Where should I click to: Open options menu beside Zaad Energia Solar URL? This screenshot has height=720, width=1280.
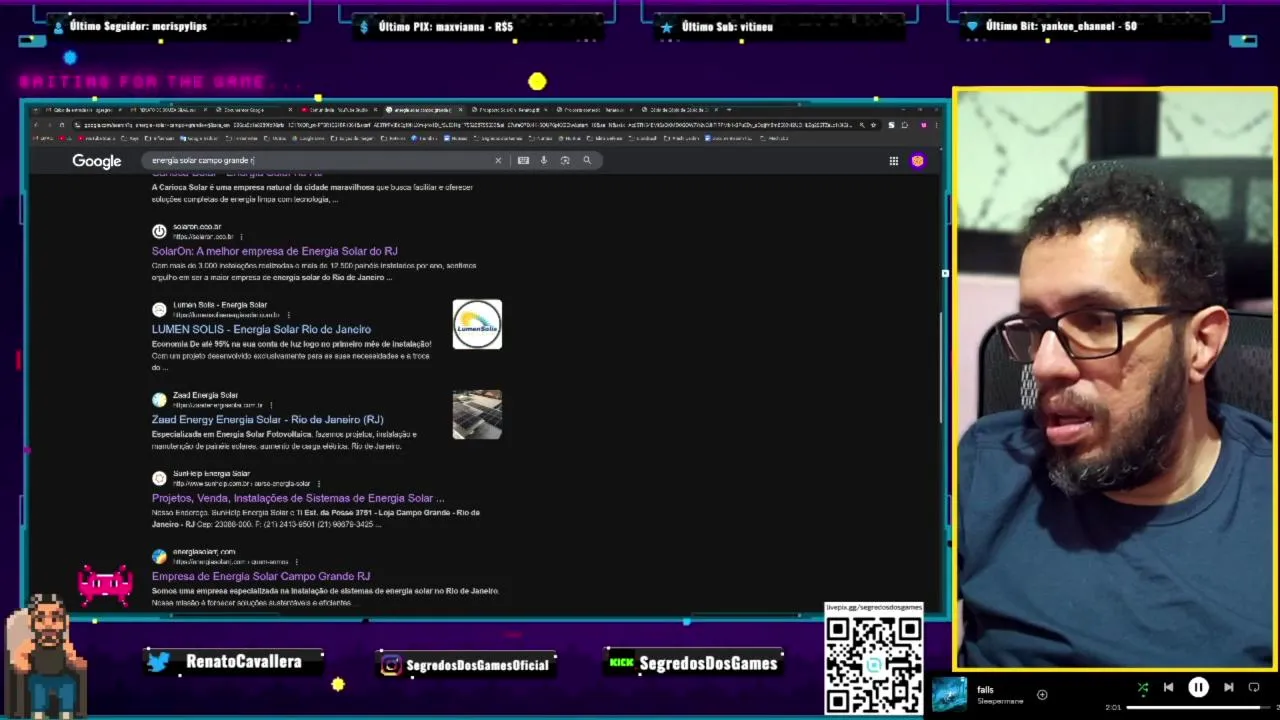pyautogui.click(x=271, y=405)
